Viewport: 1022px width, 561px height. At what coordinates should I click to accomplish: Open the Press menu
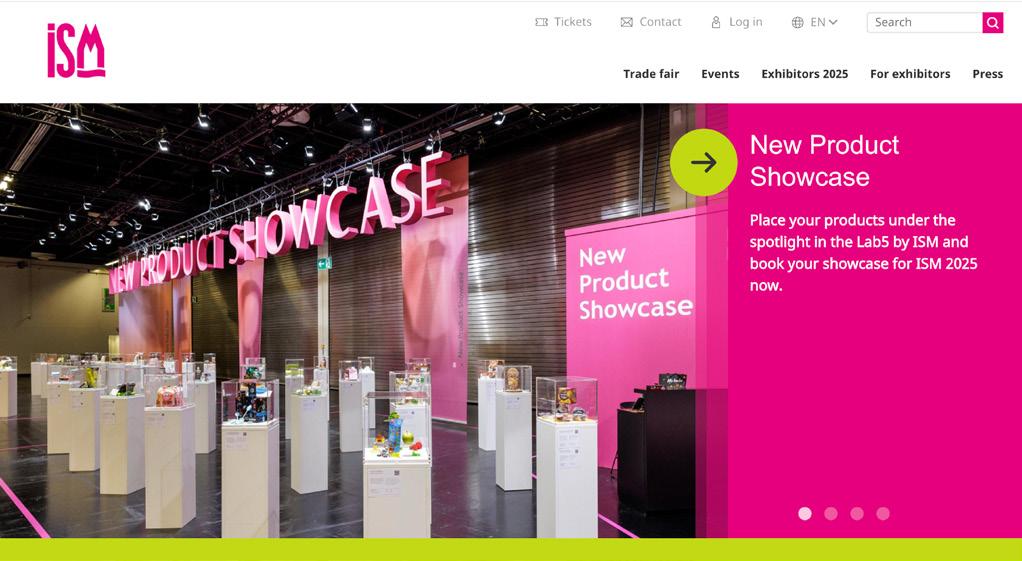click(987, 74)
